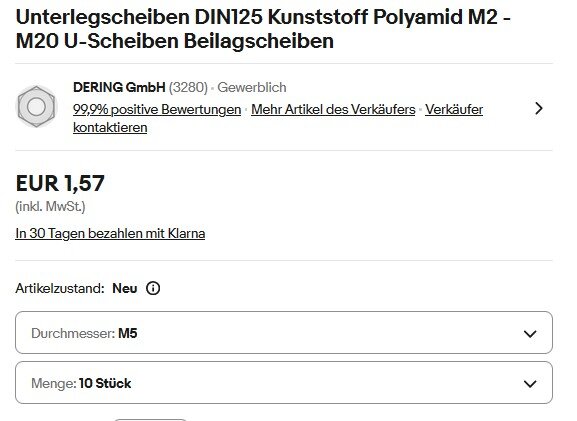Open 99,9% positive Bewertungen link
The width and height of the screenshot is (577, 421).
(157, 109)
